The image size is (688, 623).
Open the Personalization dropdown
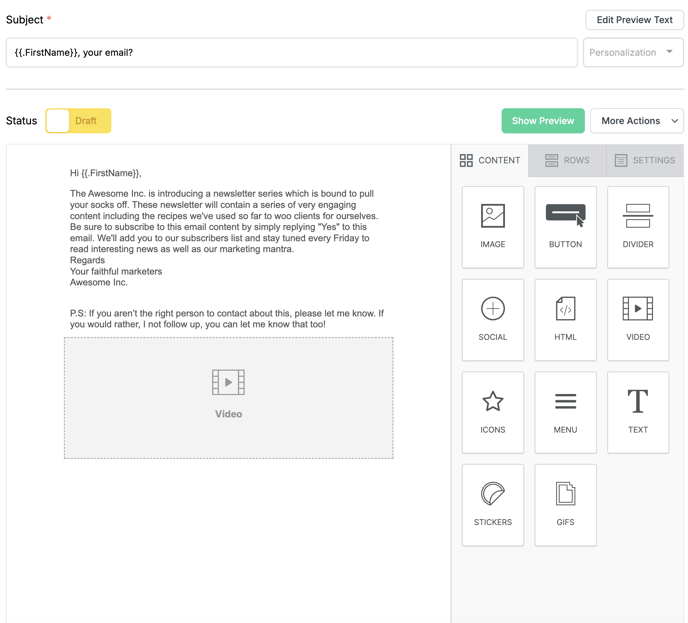click(633, 53)
